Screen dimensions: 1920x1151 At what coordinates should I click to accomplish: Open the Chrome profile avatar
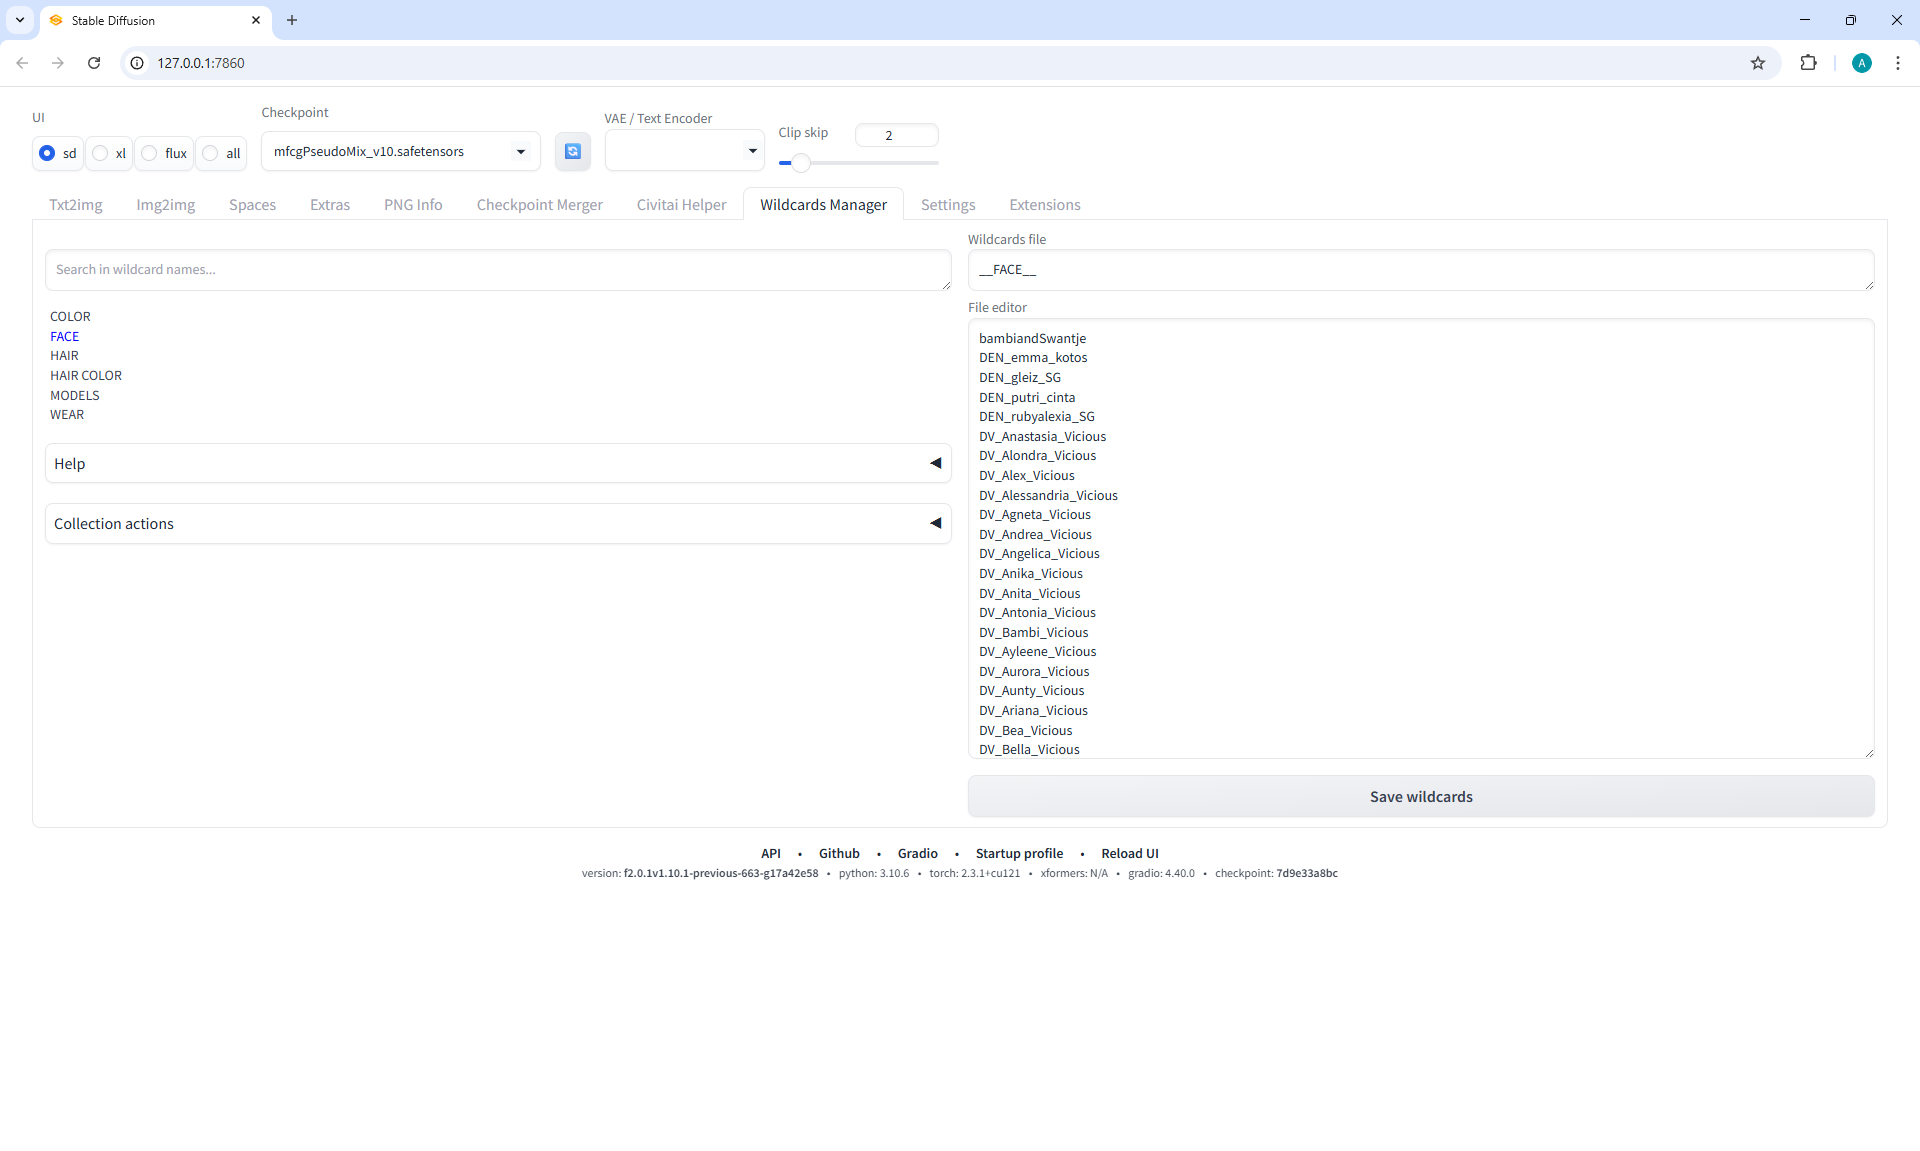1861,63
